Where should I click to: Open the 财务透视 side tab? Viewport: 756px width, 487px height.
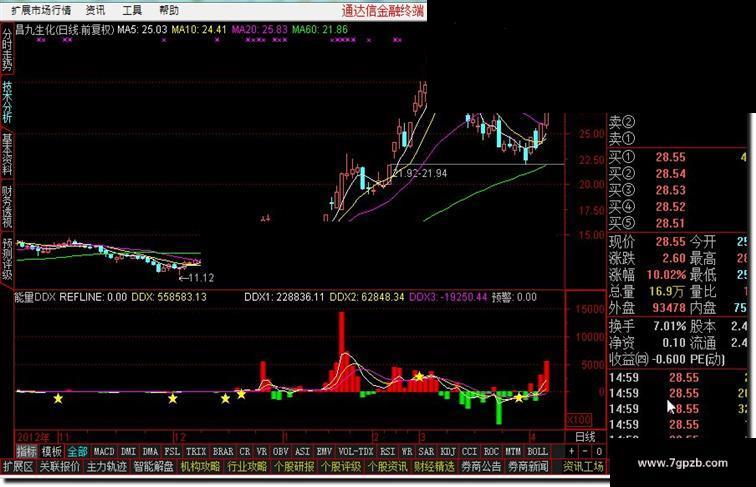coord(7,206)
